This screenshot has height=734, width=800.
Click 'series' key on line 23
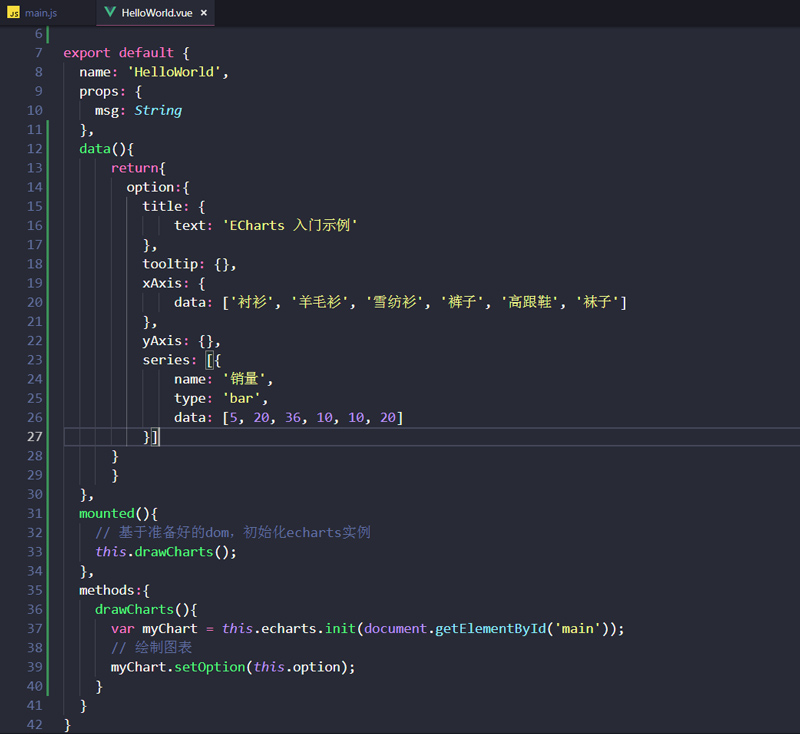(x=166, y=360)
